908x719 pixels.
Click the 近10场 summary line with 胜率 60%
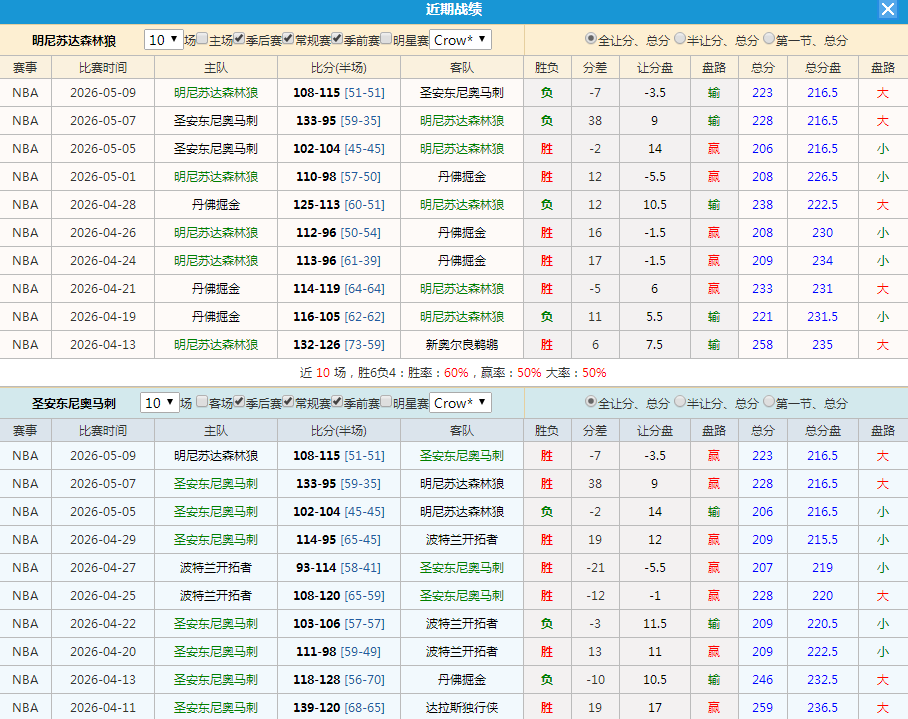[453, 373]
